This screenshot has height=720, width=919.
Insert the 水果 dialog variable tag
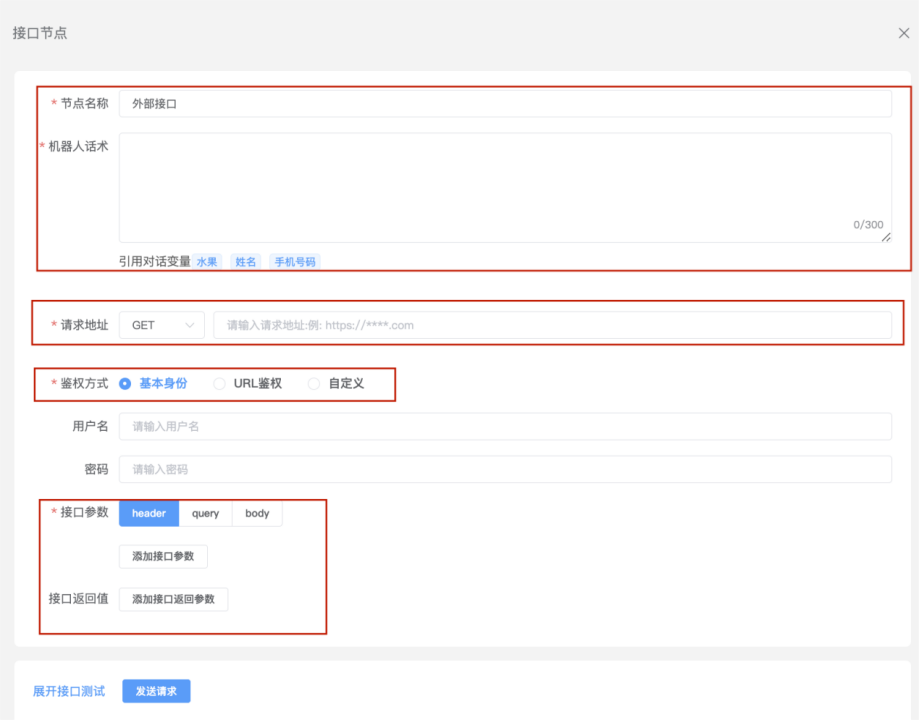(x=207, y=262)
